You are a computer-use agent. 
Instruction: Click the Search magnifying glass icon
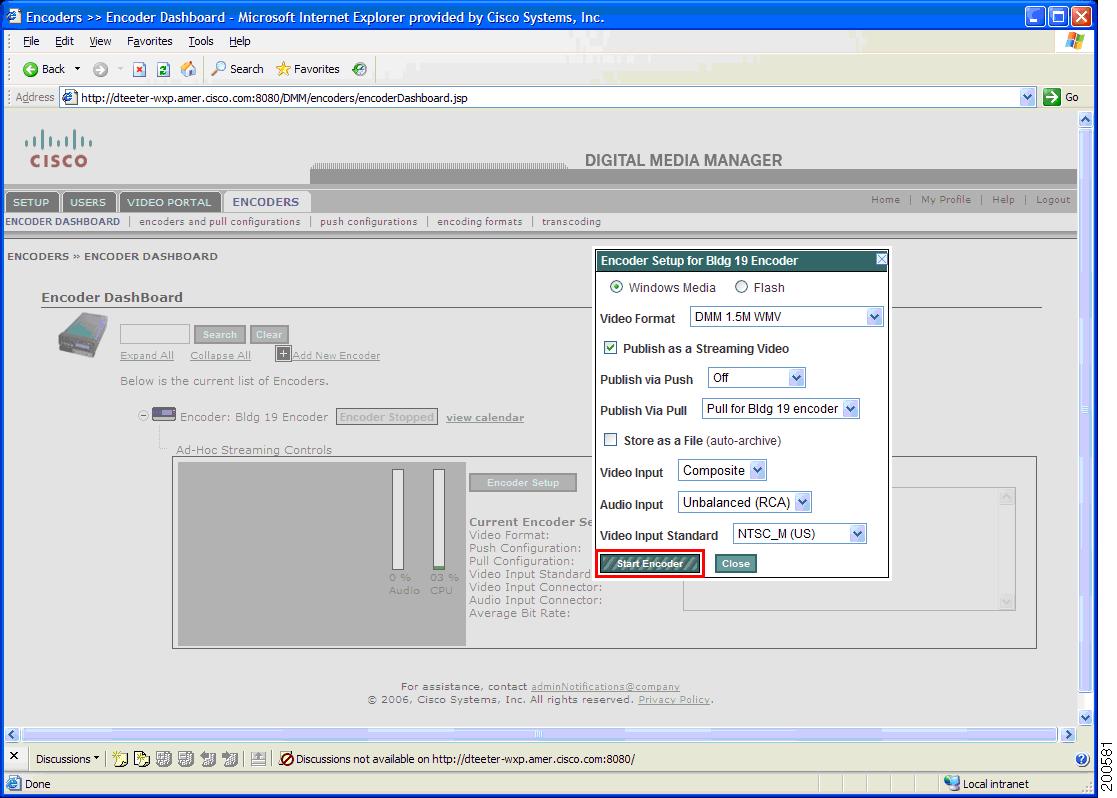220,69
